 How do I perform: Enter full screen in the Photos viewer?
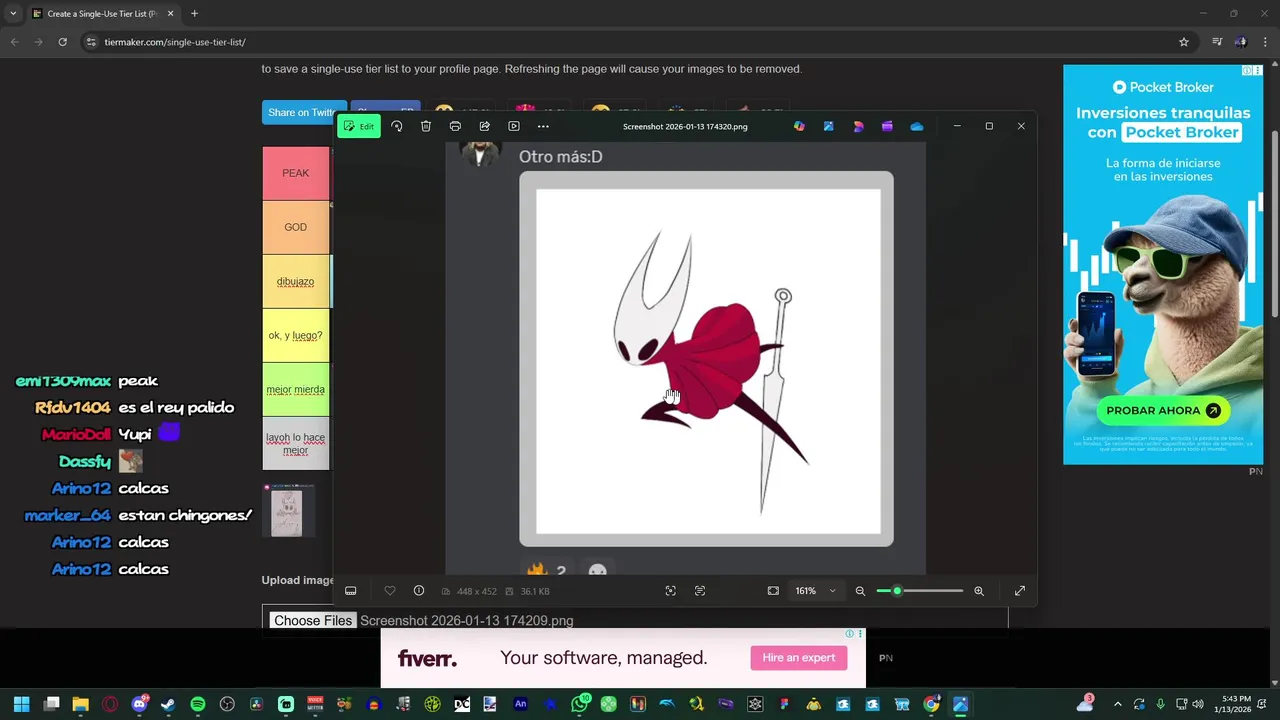click(x=1020, y=591)
